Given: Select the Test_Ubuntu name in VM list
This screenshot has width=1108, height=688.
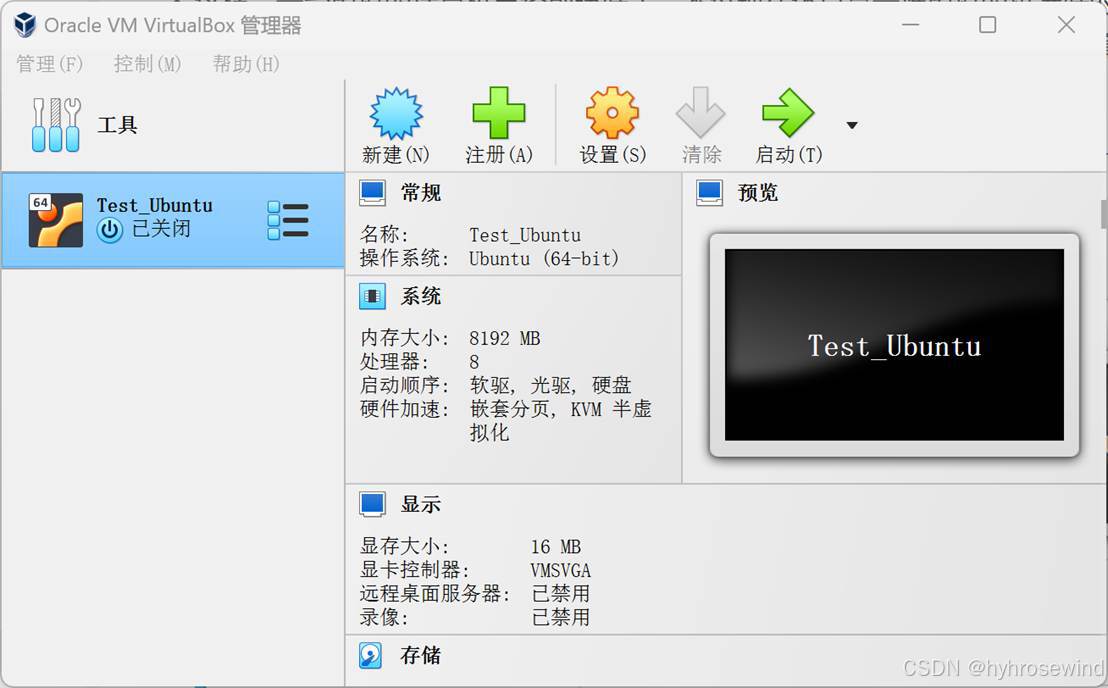Looking at the screenshot, I should click(x=155, y=206).
